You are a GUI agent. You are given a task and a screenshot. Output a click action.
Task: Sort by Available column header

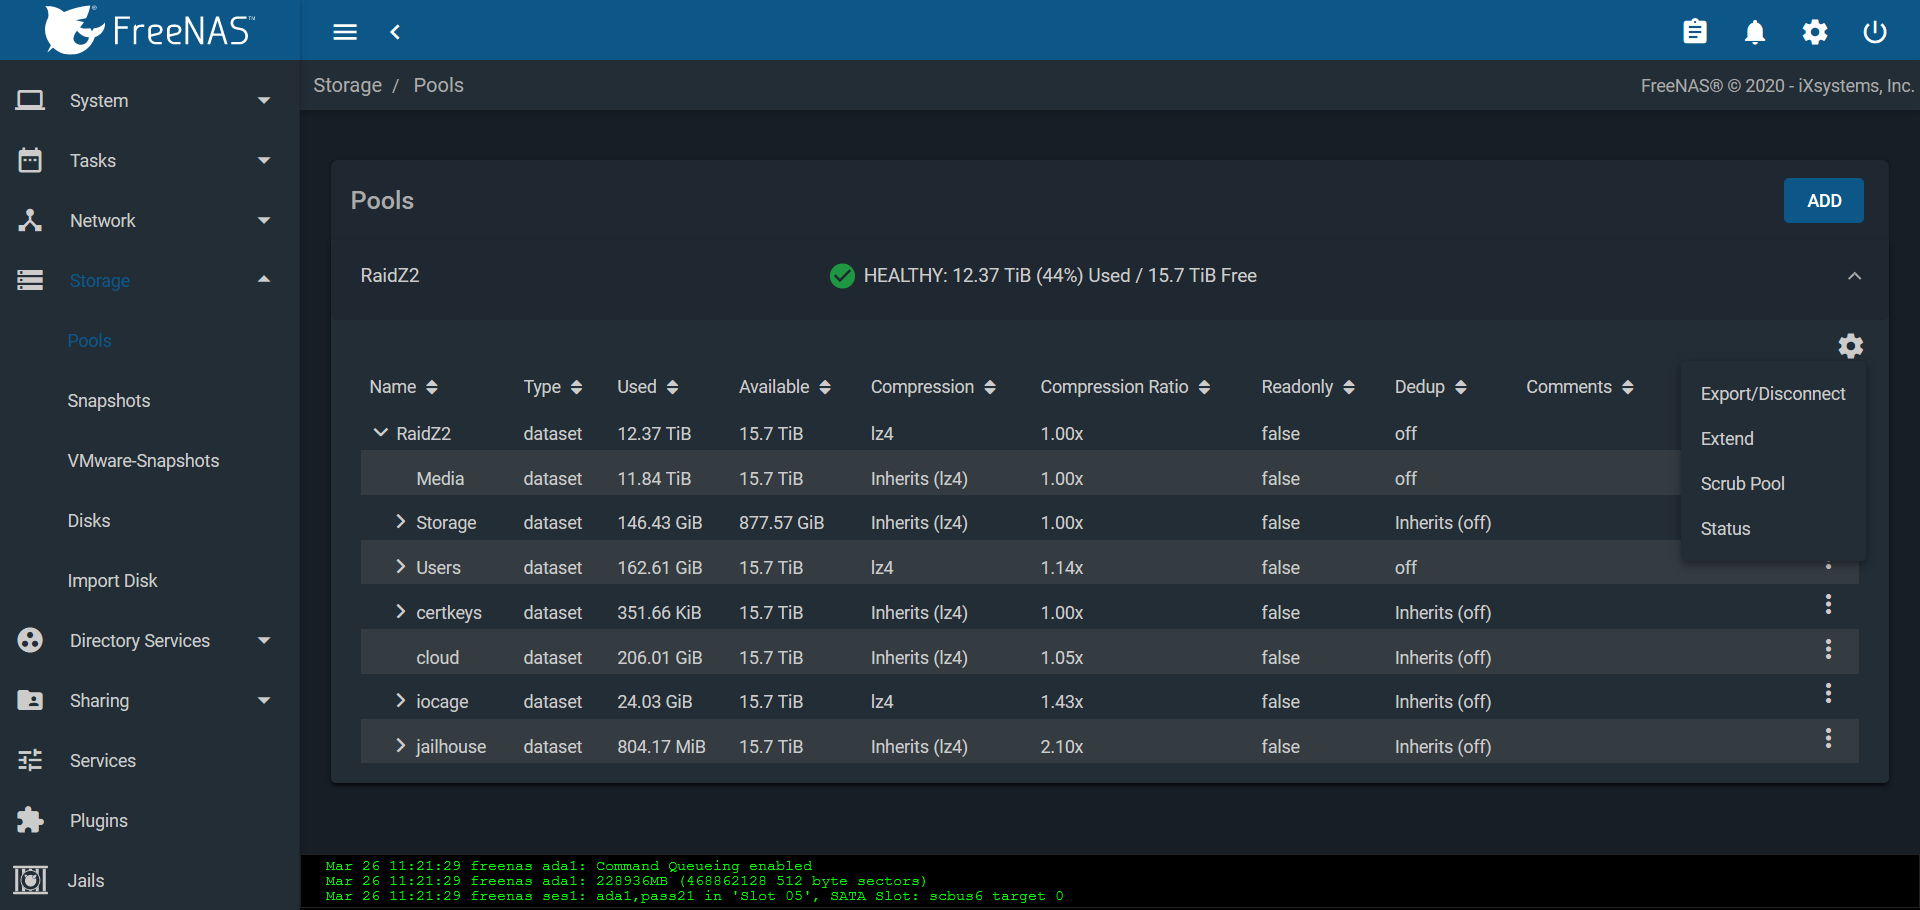click(785, 387)
